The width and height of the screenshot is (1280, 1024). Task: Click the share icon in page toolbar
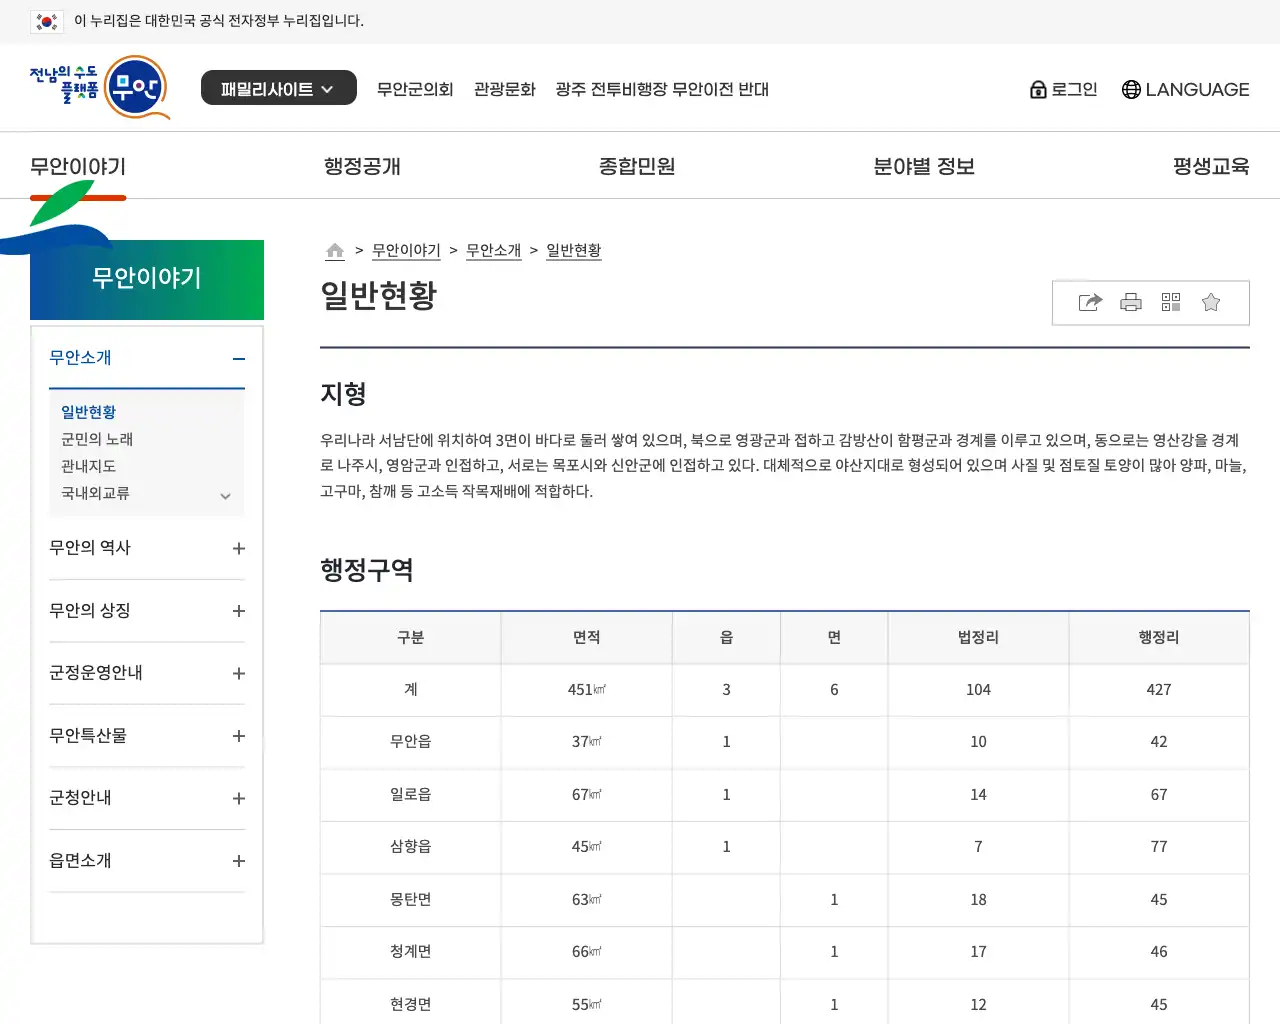coord(1090,302)
